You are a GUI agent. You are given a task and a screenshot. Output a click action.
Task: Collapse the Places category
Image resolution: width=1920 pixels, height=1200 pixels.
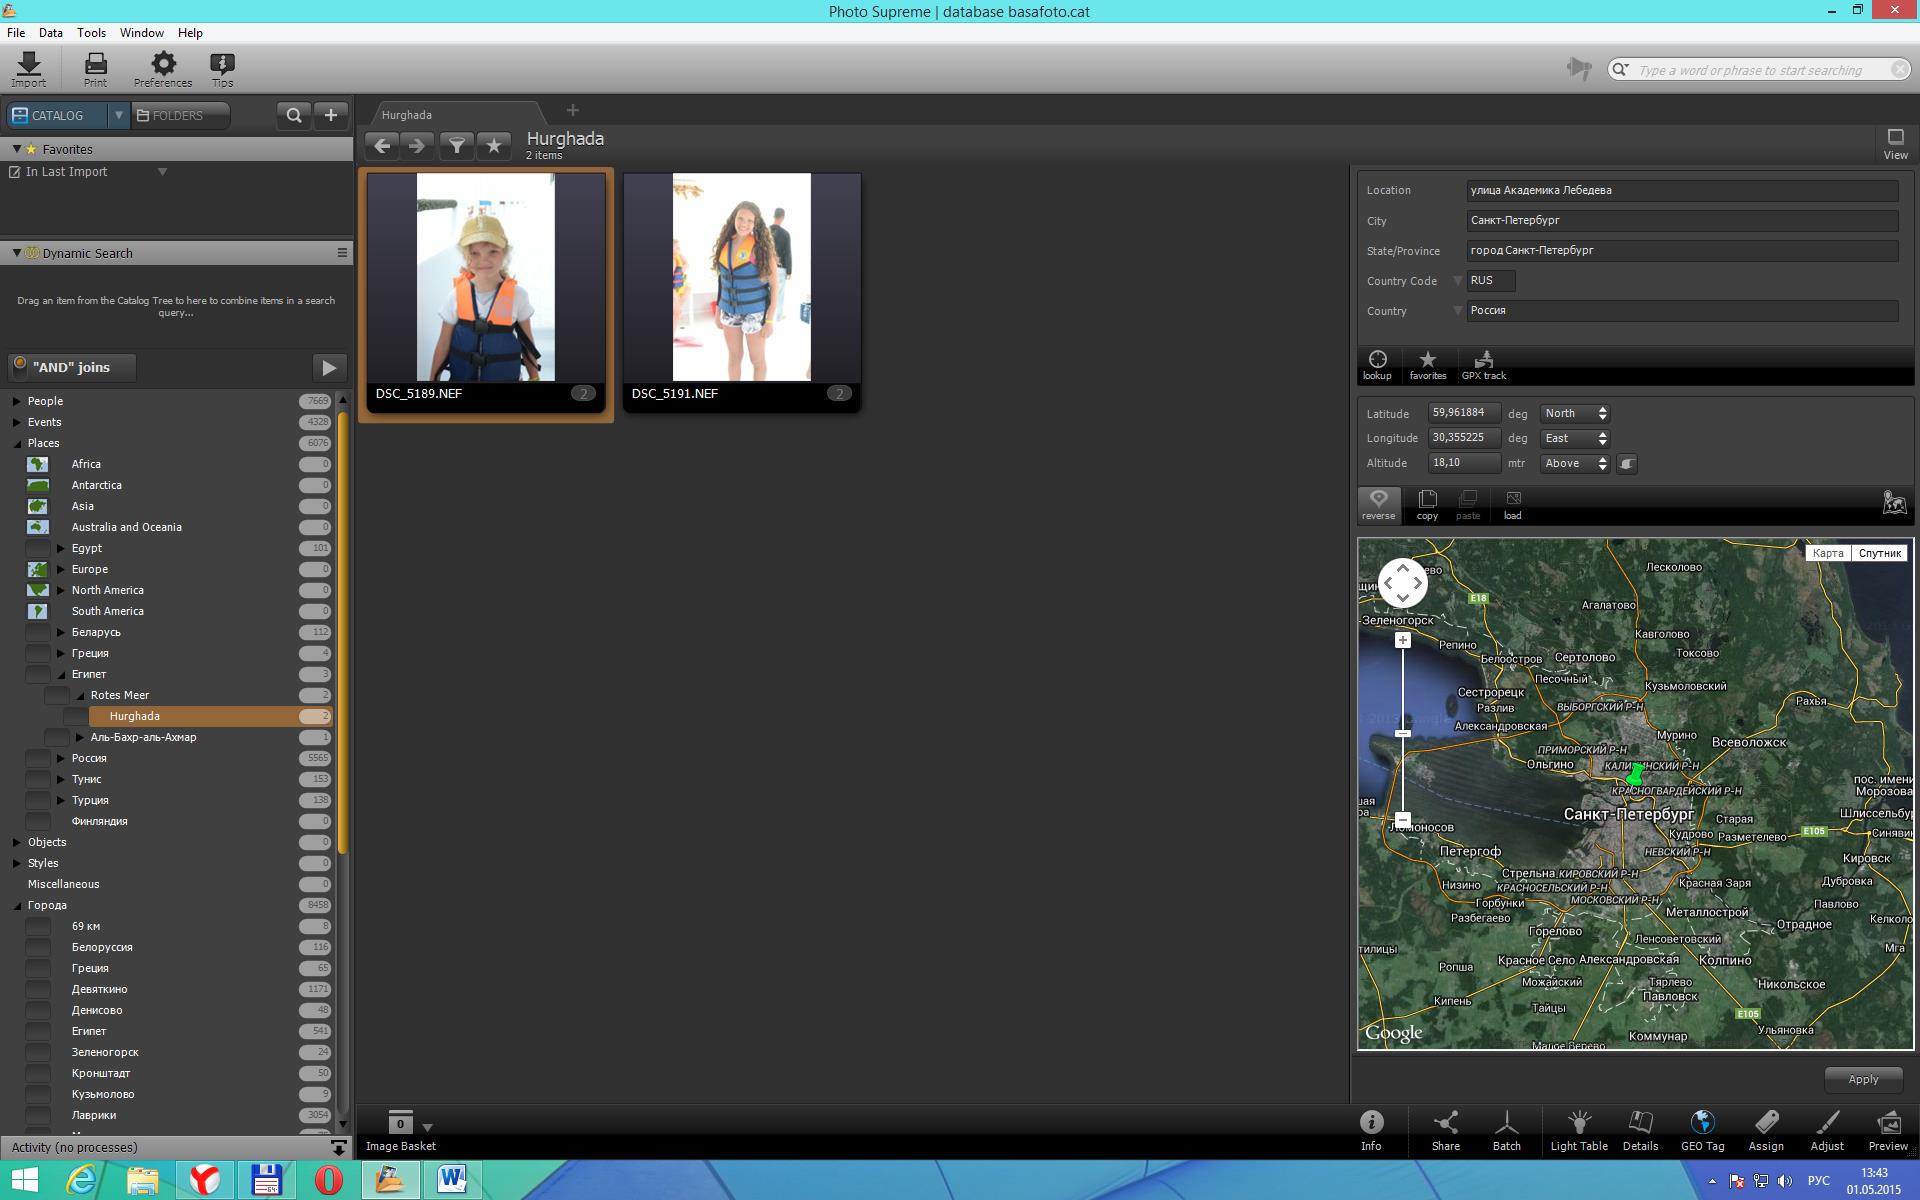point(17,443)
